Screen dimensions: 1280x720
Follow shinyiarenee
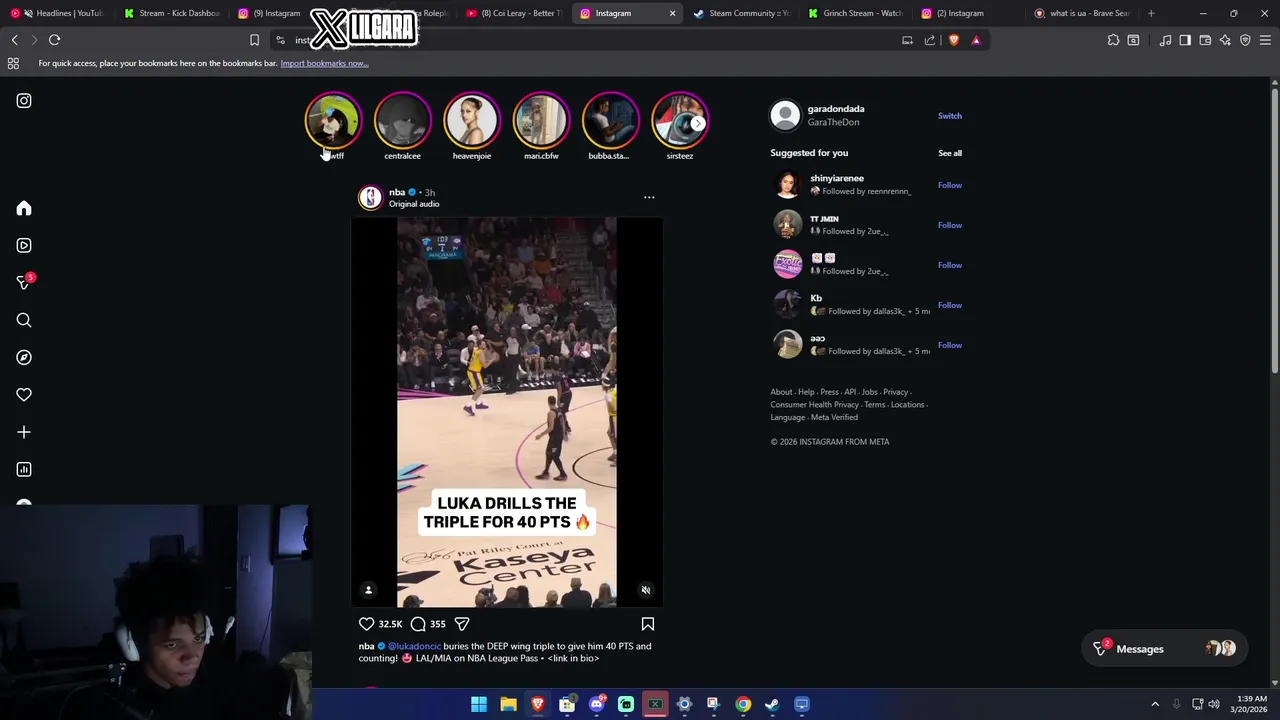950,185
